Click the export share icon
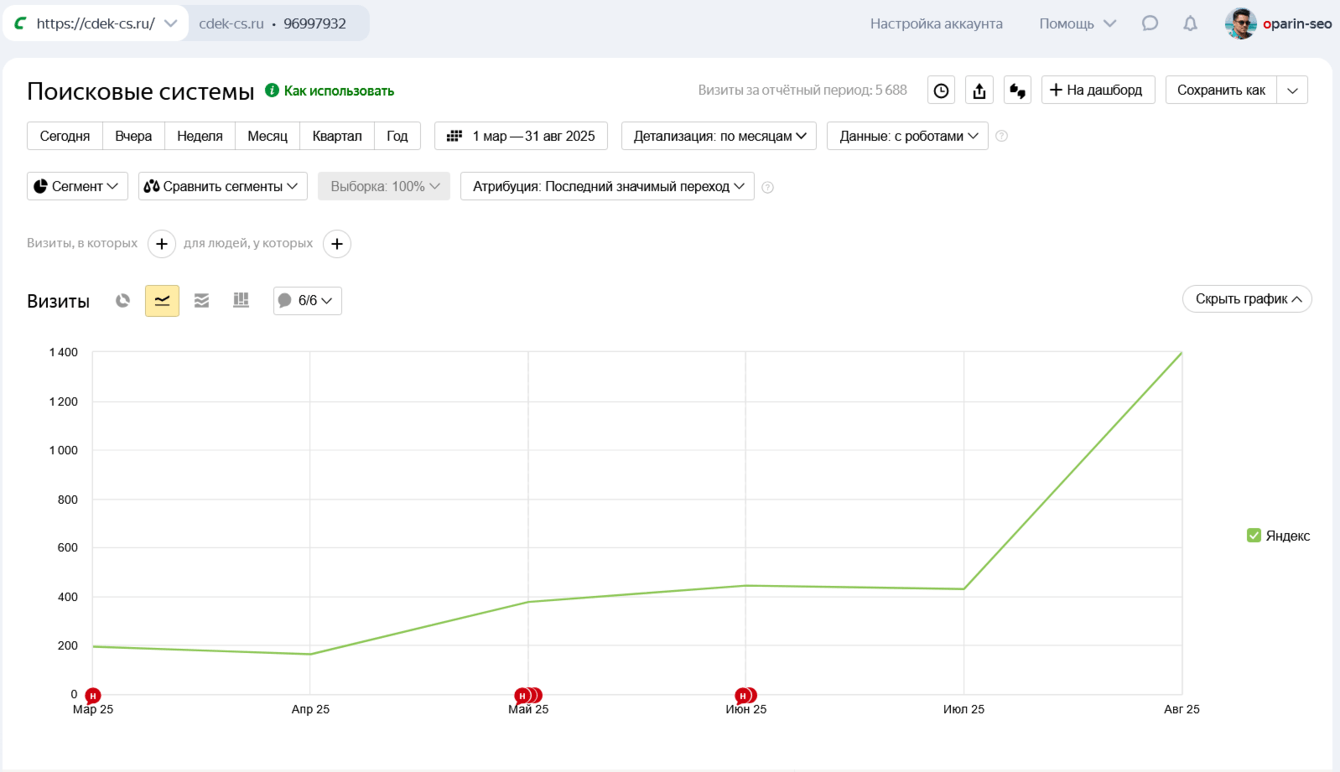1340x772 pixels. point(979,90)
